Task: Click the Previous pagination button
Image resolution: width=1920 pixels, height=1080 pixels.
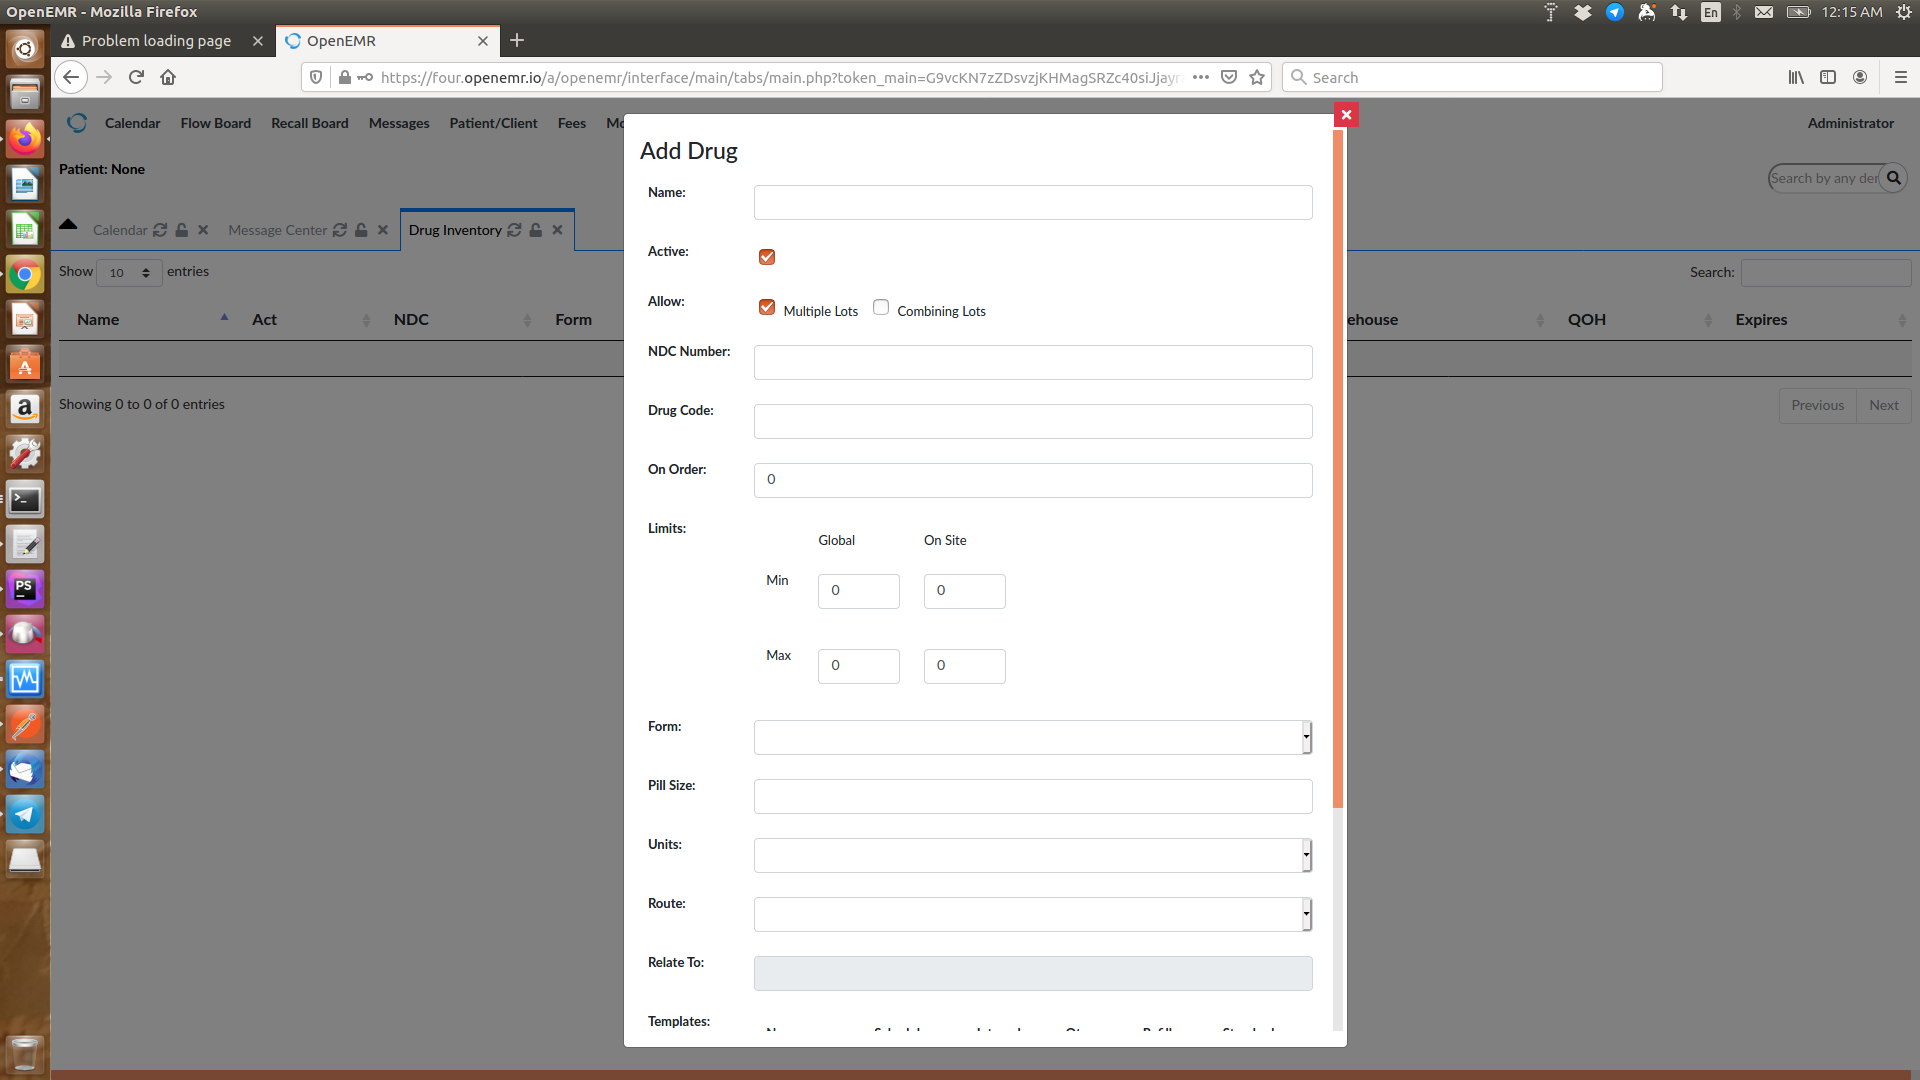Action: point(1817,405)
